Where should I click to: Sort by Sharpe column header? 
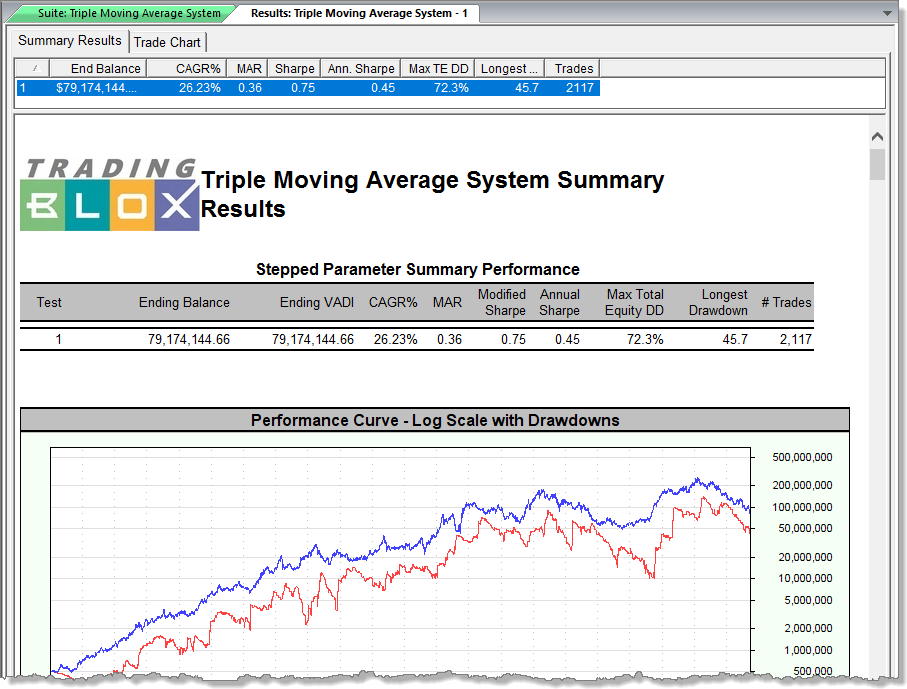click(x=294, y=68)
